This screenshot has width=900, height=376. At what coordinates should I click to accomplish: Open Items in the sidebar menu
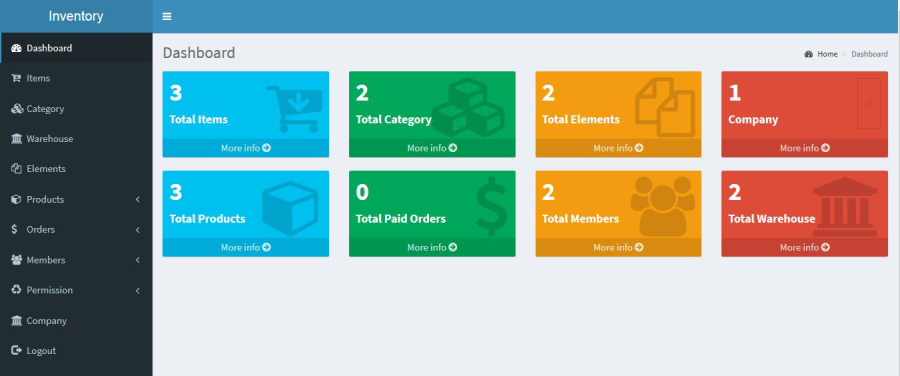pos(76,78)
